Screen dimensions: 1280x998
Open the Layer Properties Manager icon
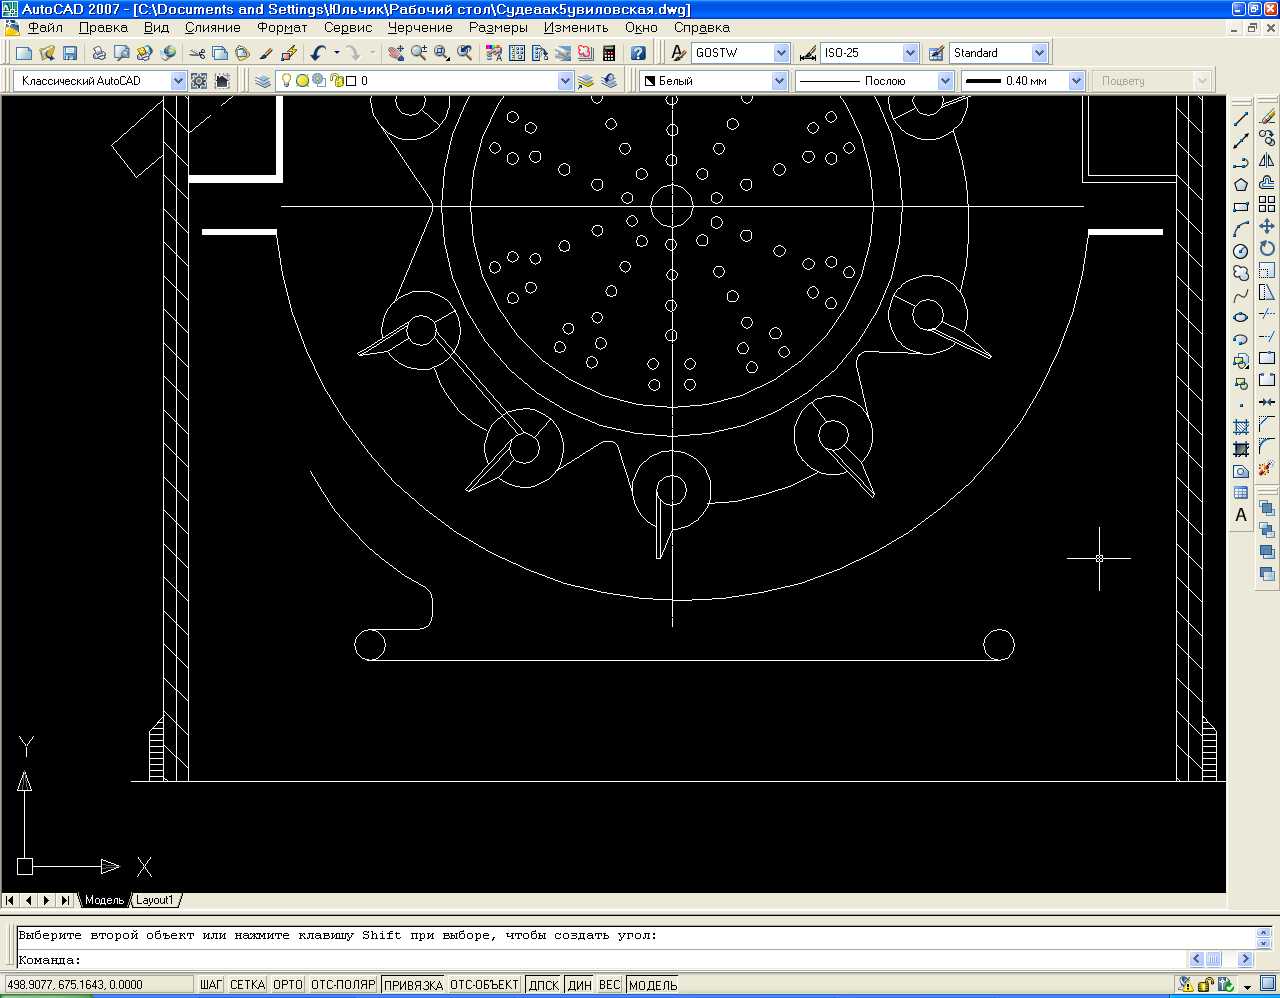(263, 81)
